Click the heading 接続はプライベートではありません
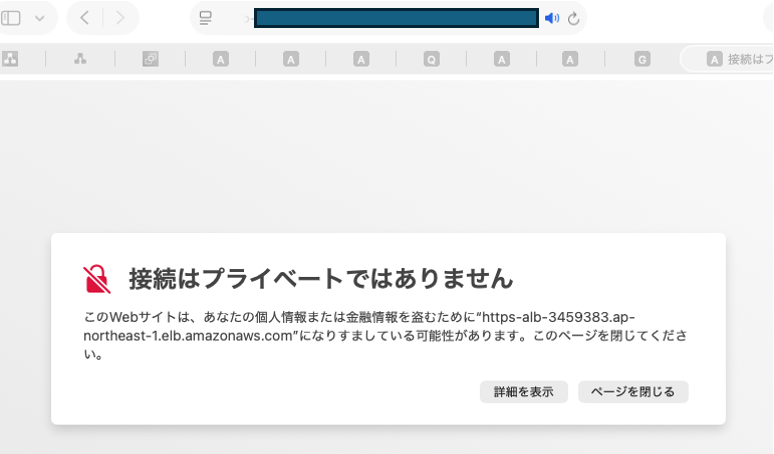Viewport: 774px width, 454px height. (x=321, y=279)
